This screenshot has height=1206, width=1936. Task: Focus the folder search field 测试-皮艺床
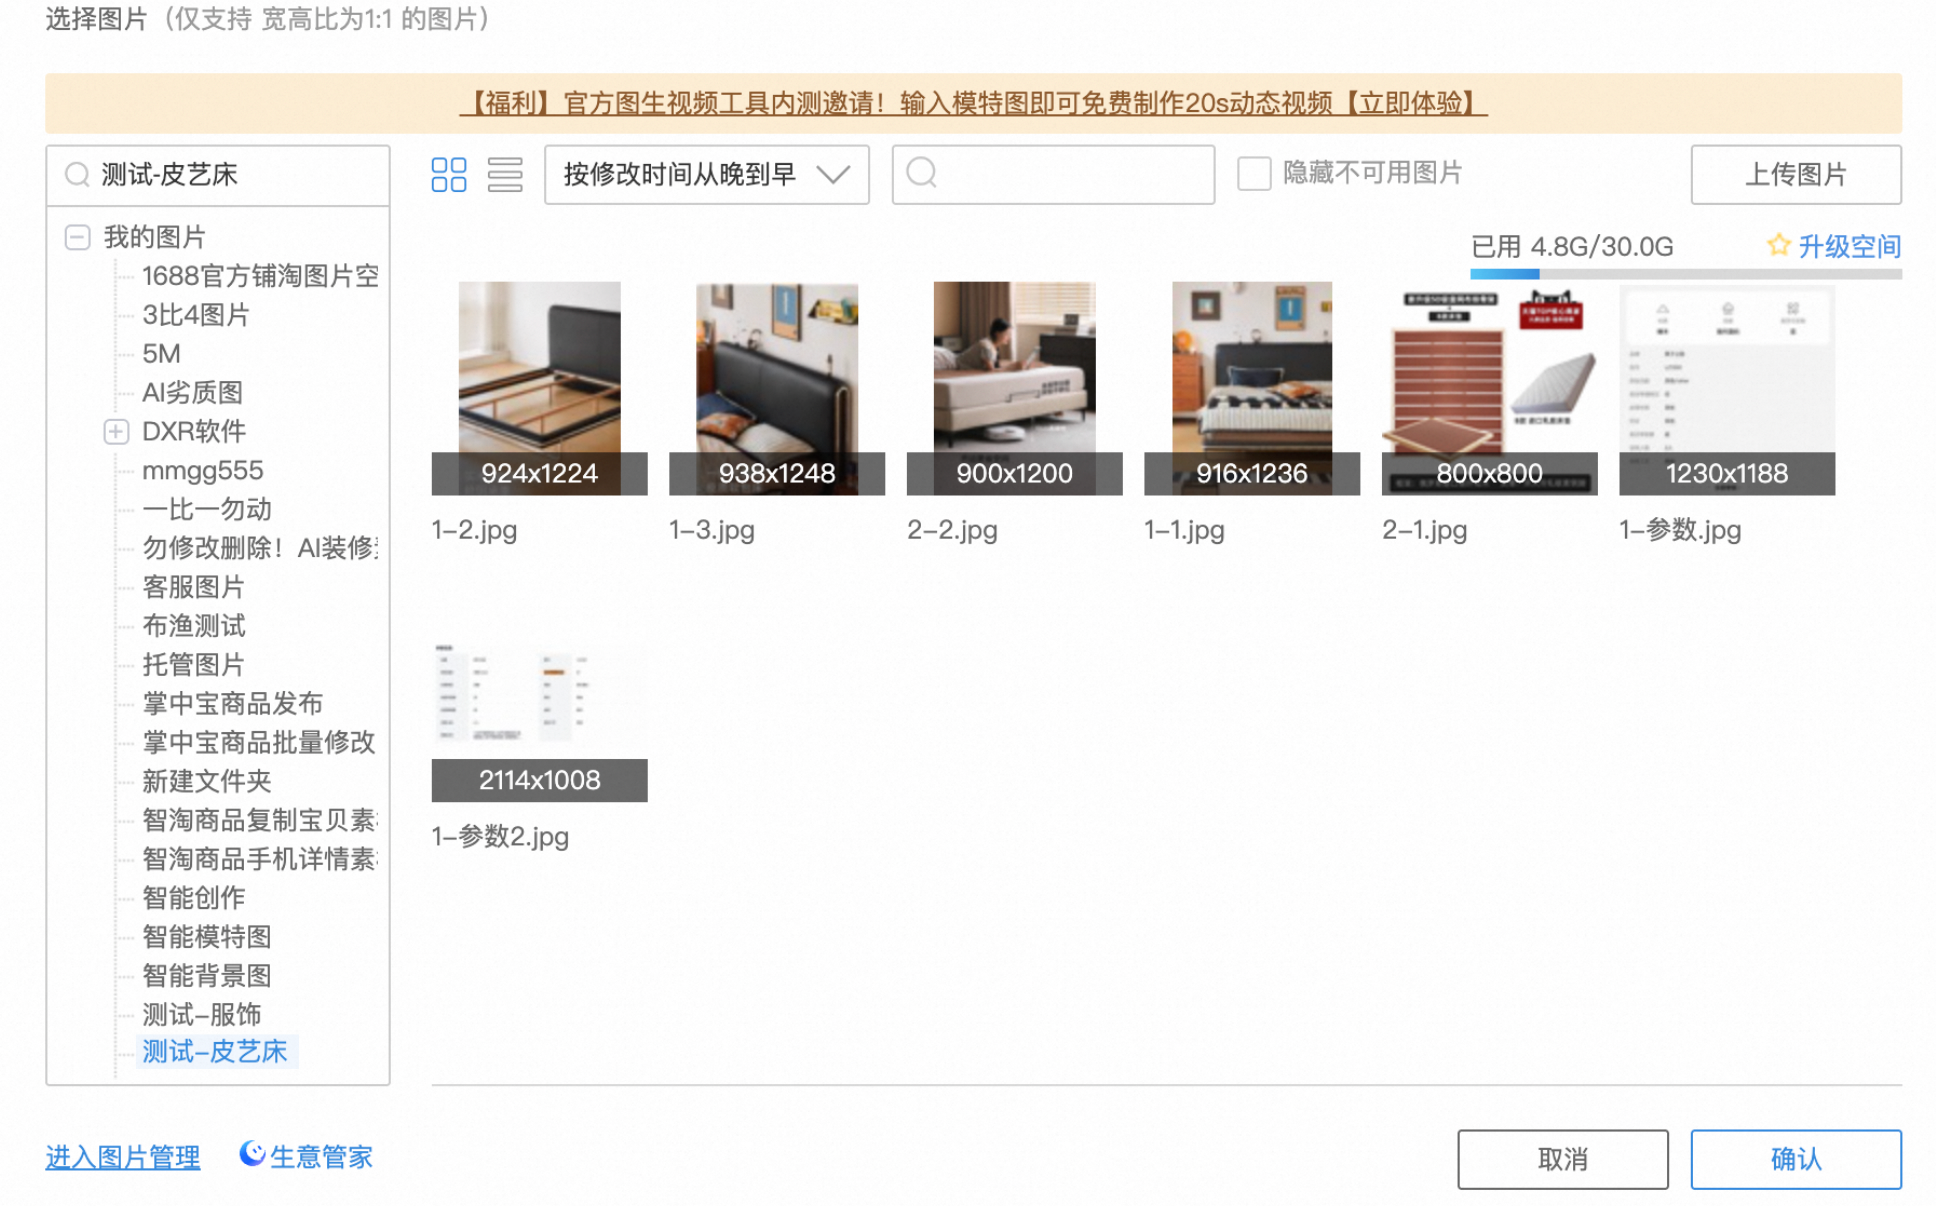pos(218,175)
